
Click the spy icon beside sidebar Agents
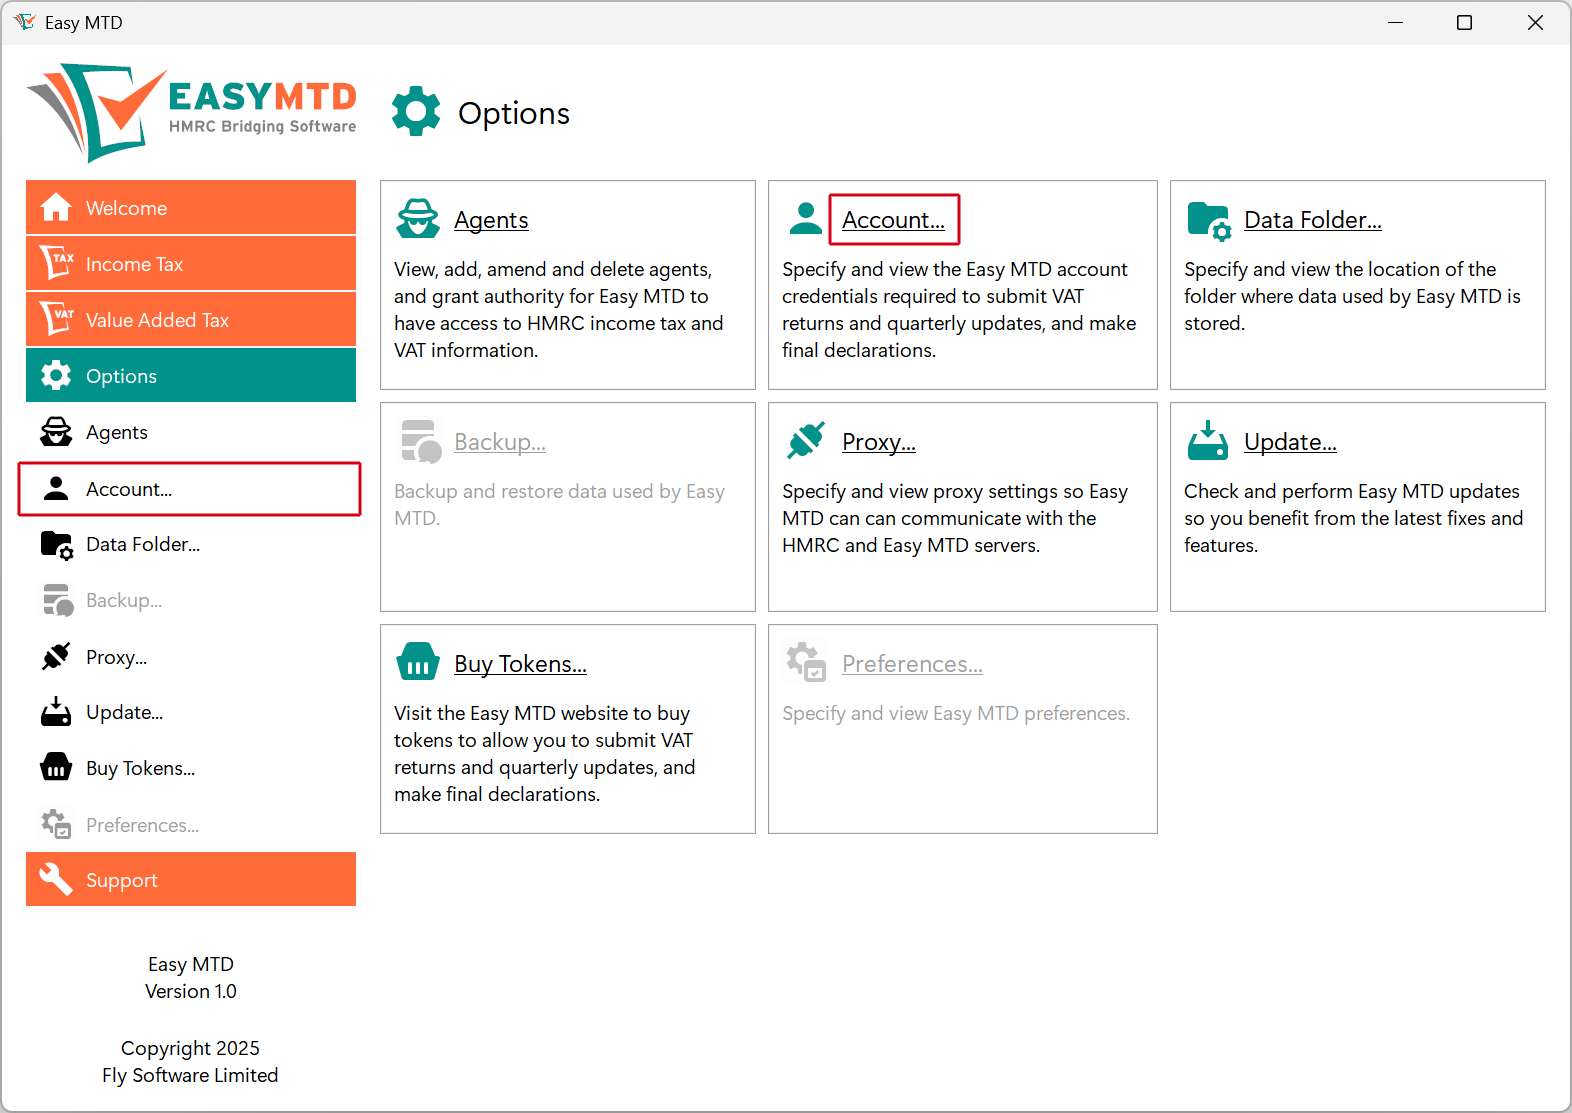[56, 431]
